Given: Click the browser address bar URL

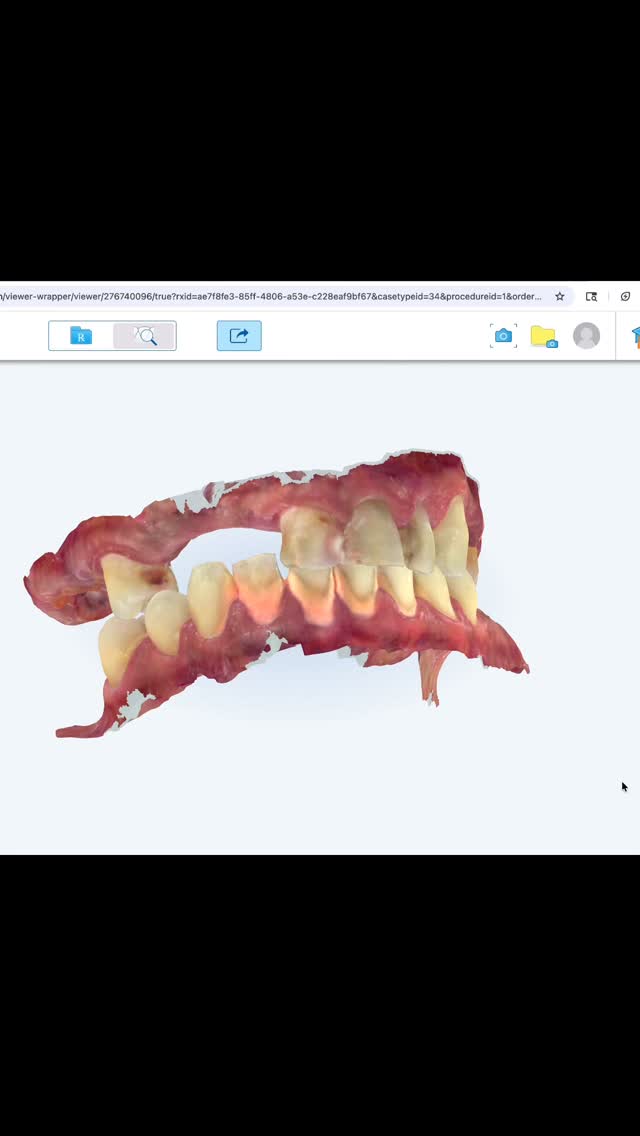Looking at the screenshot, I should [271, 296].
